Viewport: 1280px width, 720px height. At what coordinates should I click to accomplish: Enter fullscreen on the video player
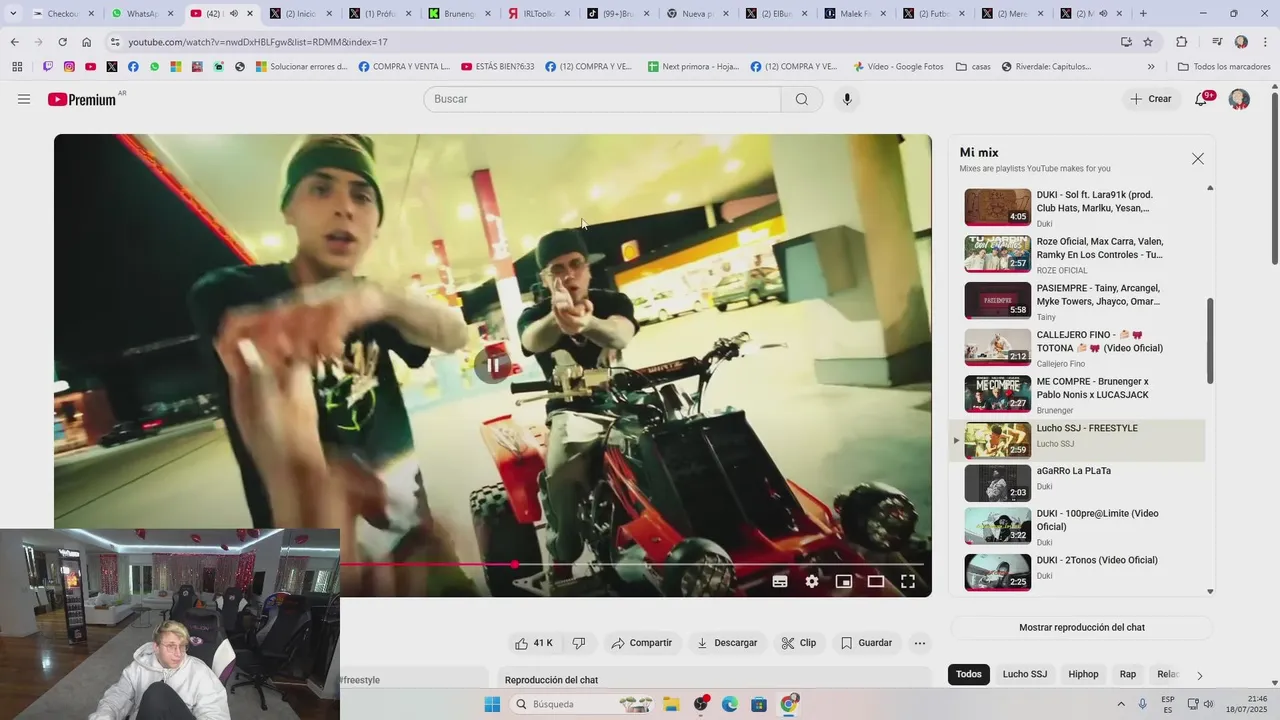coord(908,581)
